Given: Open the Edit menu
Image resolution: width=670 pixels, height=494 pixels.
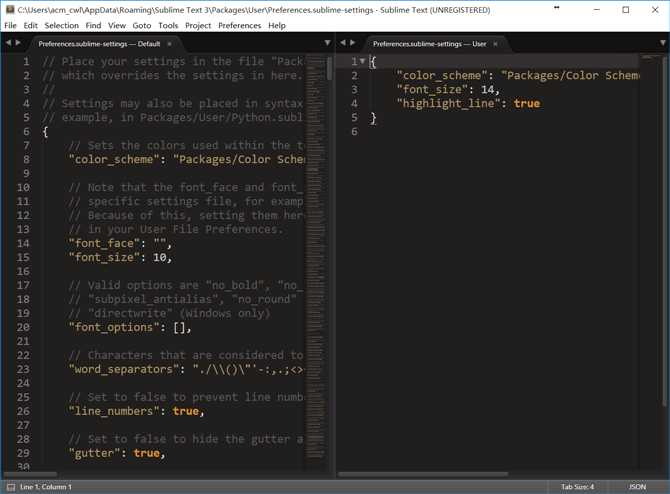Looking at the screenshot, I should [30, 26].
